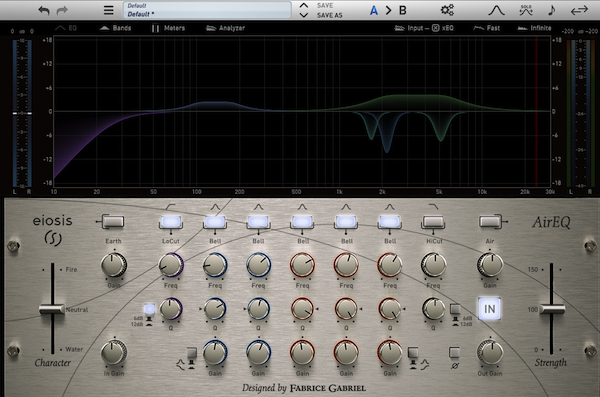
Task: Click the LoCut Q knob
Action: pos(171,309)
